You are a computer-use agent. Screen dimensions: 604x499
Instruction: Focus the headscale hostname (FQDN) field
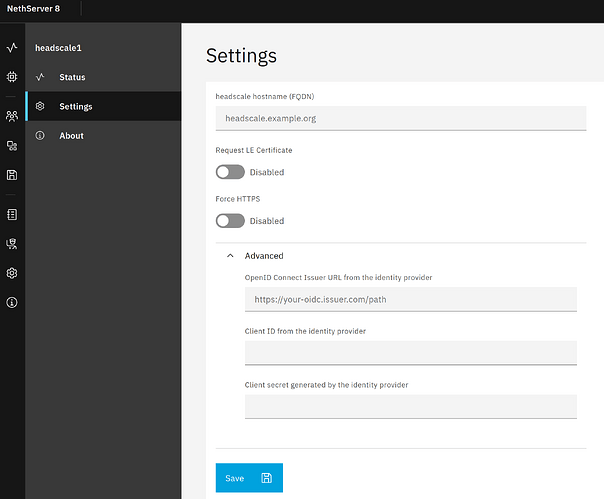[x=396, y=119]
